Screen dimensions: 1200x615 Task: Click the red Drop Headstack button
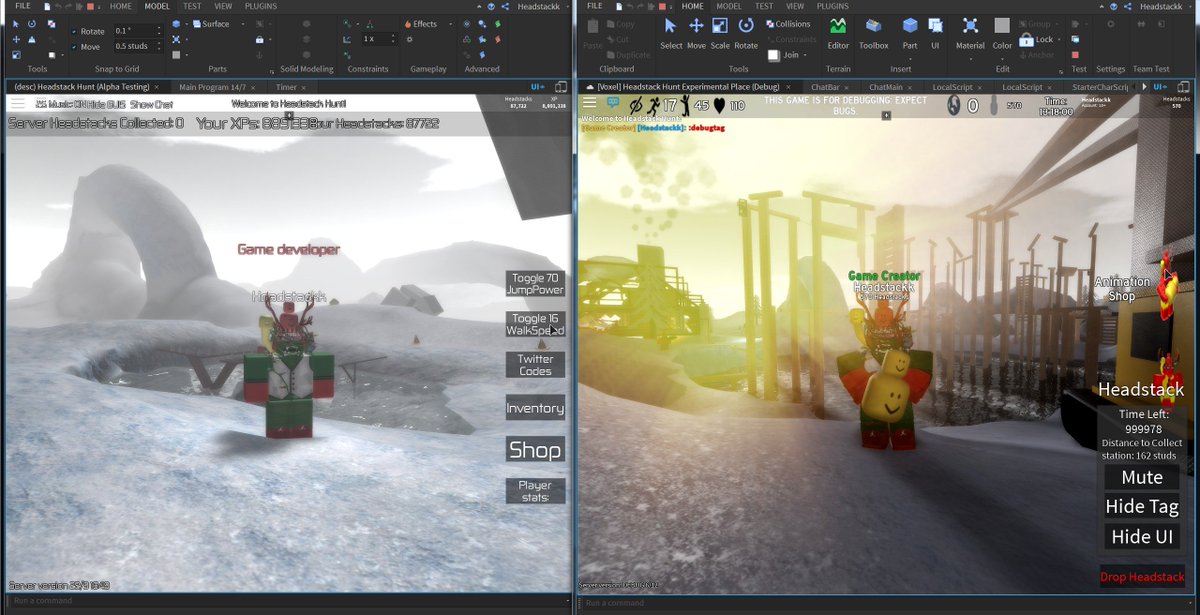(1142, 577)
